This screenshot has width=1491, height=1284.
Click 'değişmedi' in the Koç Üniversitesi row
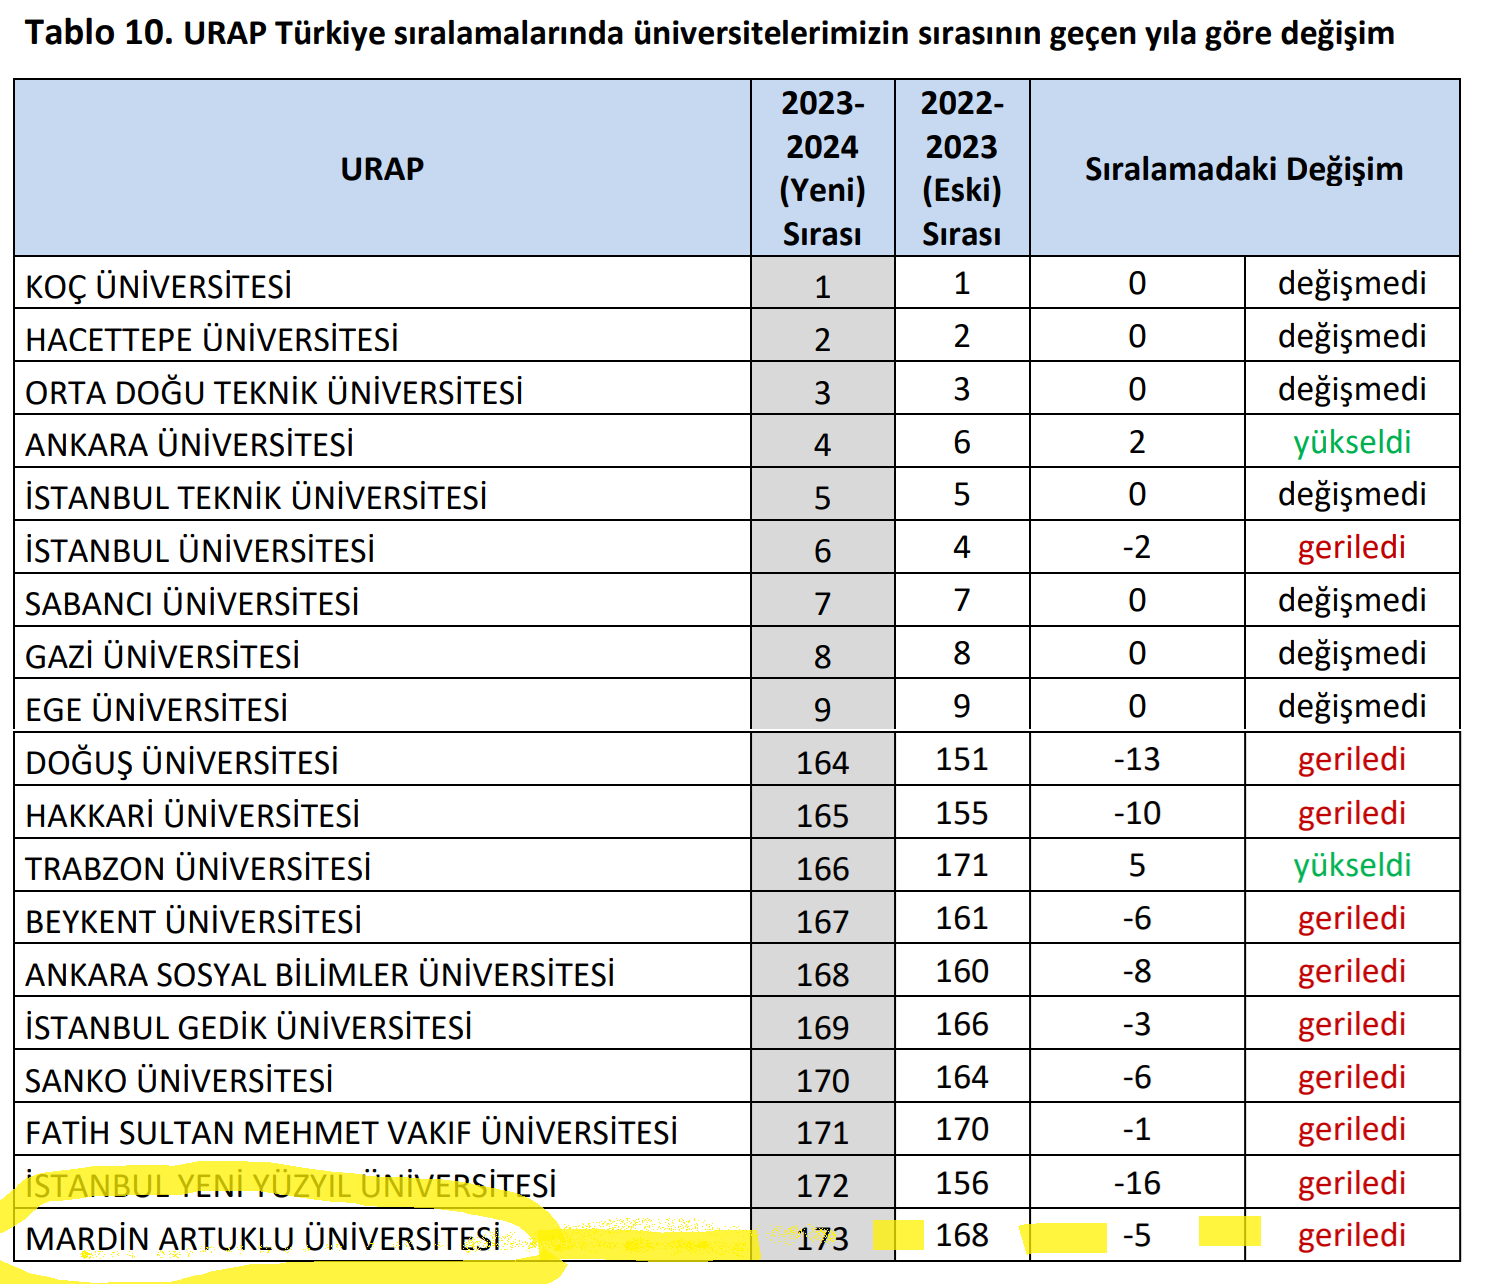[1352, 283]
